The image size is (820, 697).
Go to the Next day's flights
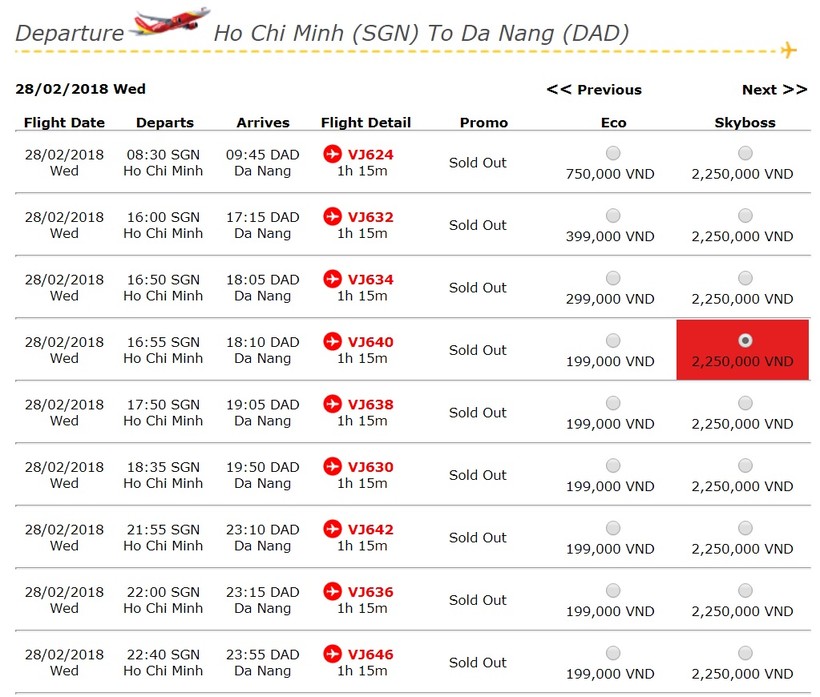(774, 90)
